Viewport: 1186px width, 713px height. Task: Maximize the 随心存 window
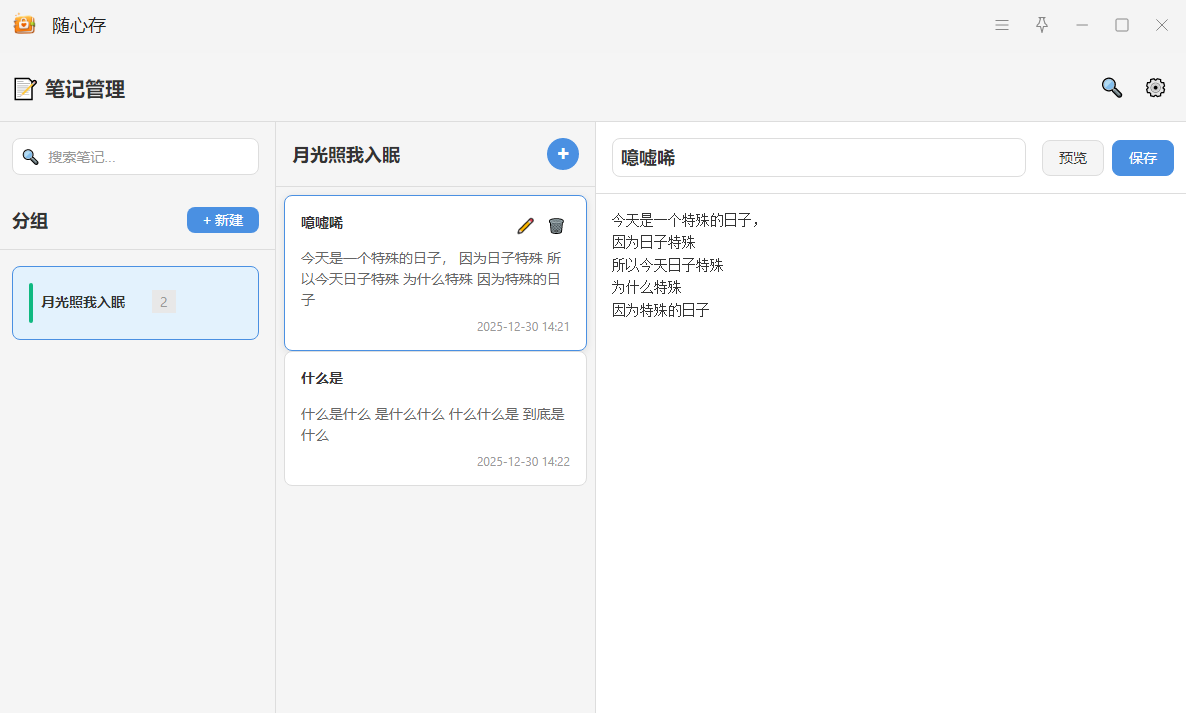1122,25
